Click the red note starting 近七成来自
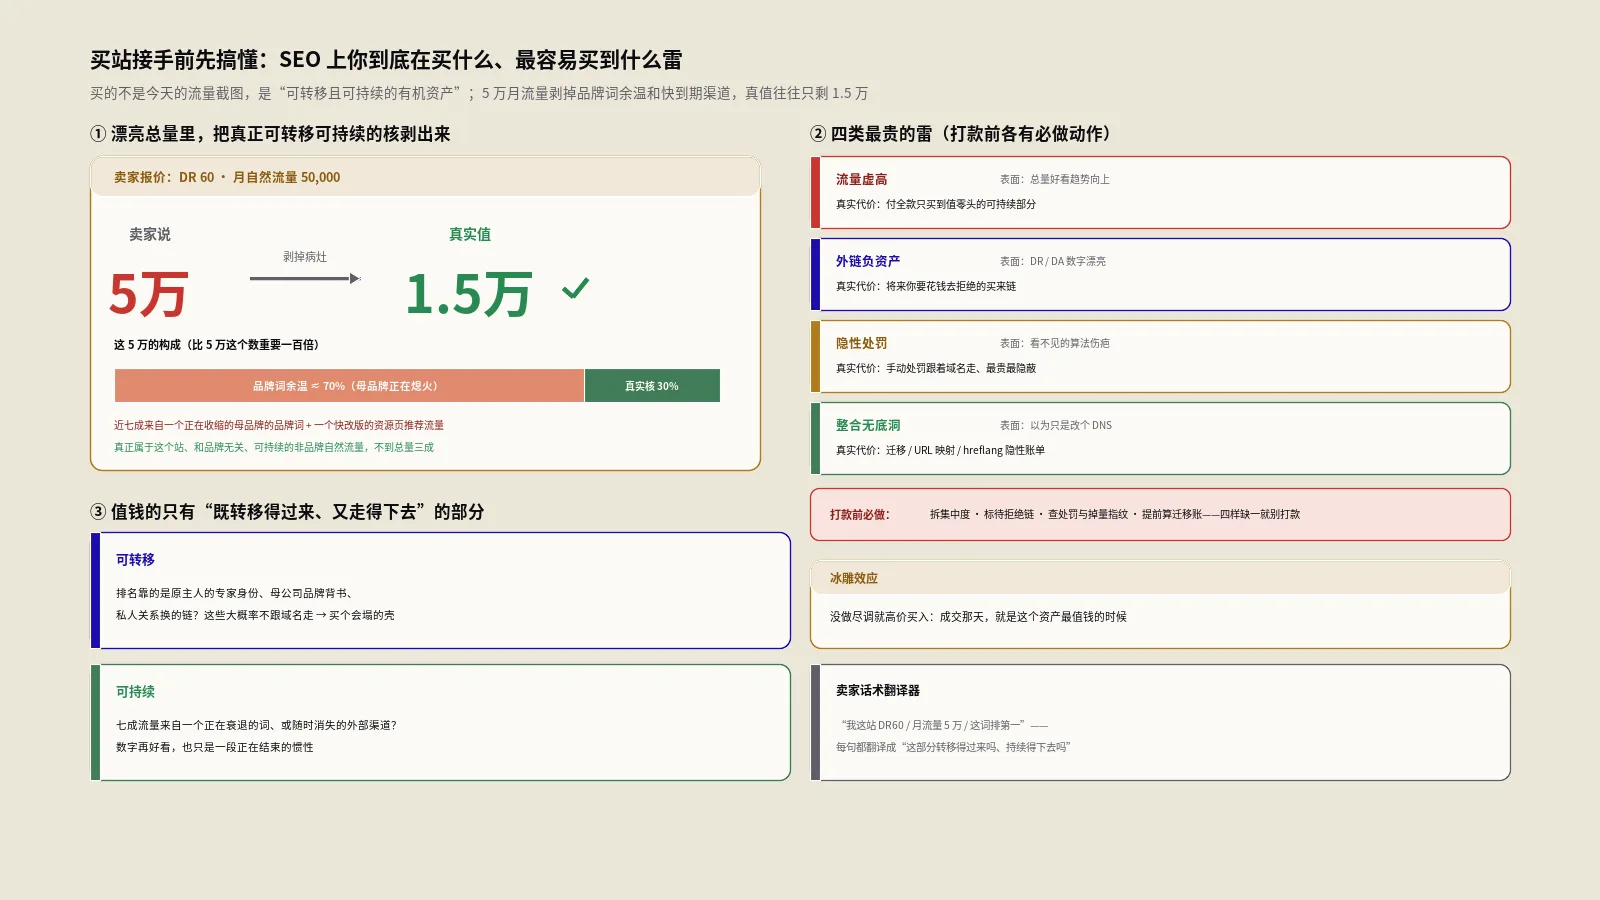 coord(279,425)
